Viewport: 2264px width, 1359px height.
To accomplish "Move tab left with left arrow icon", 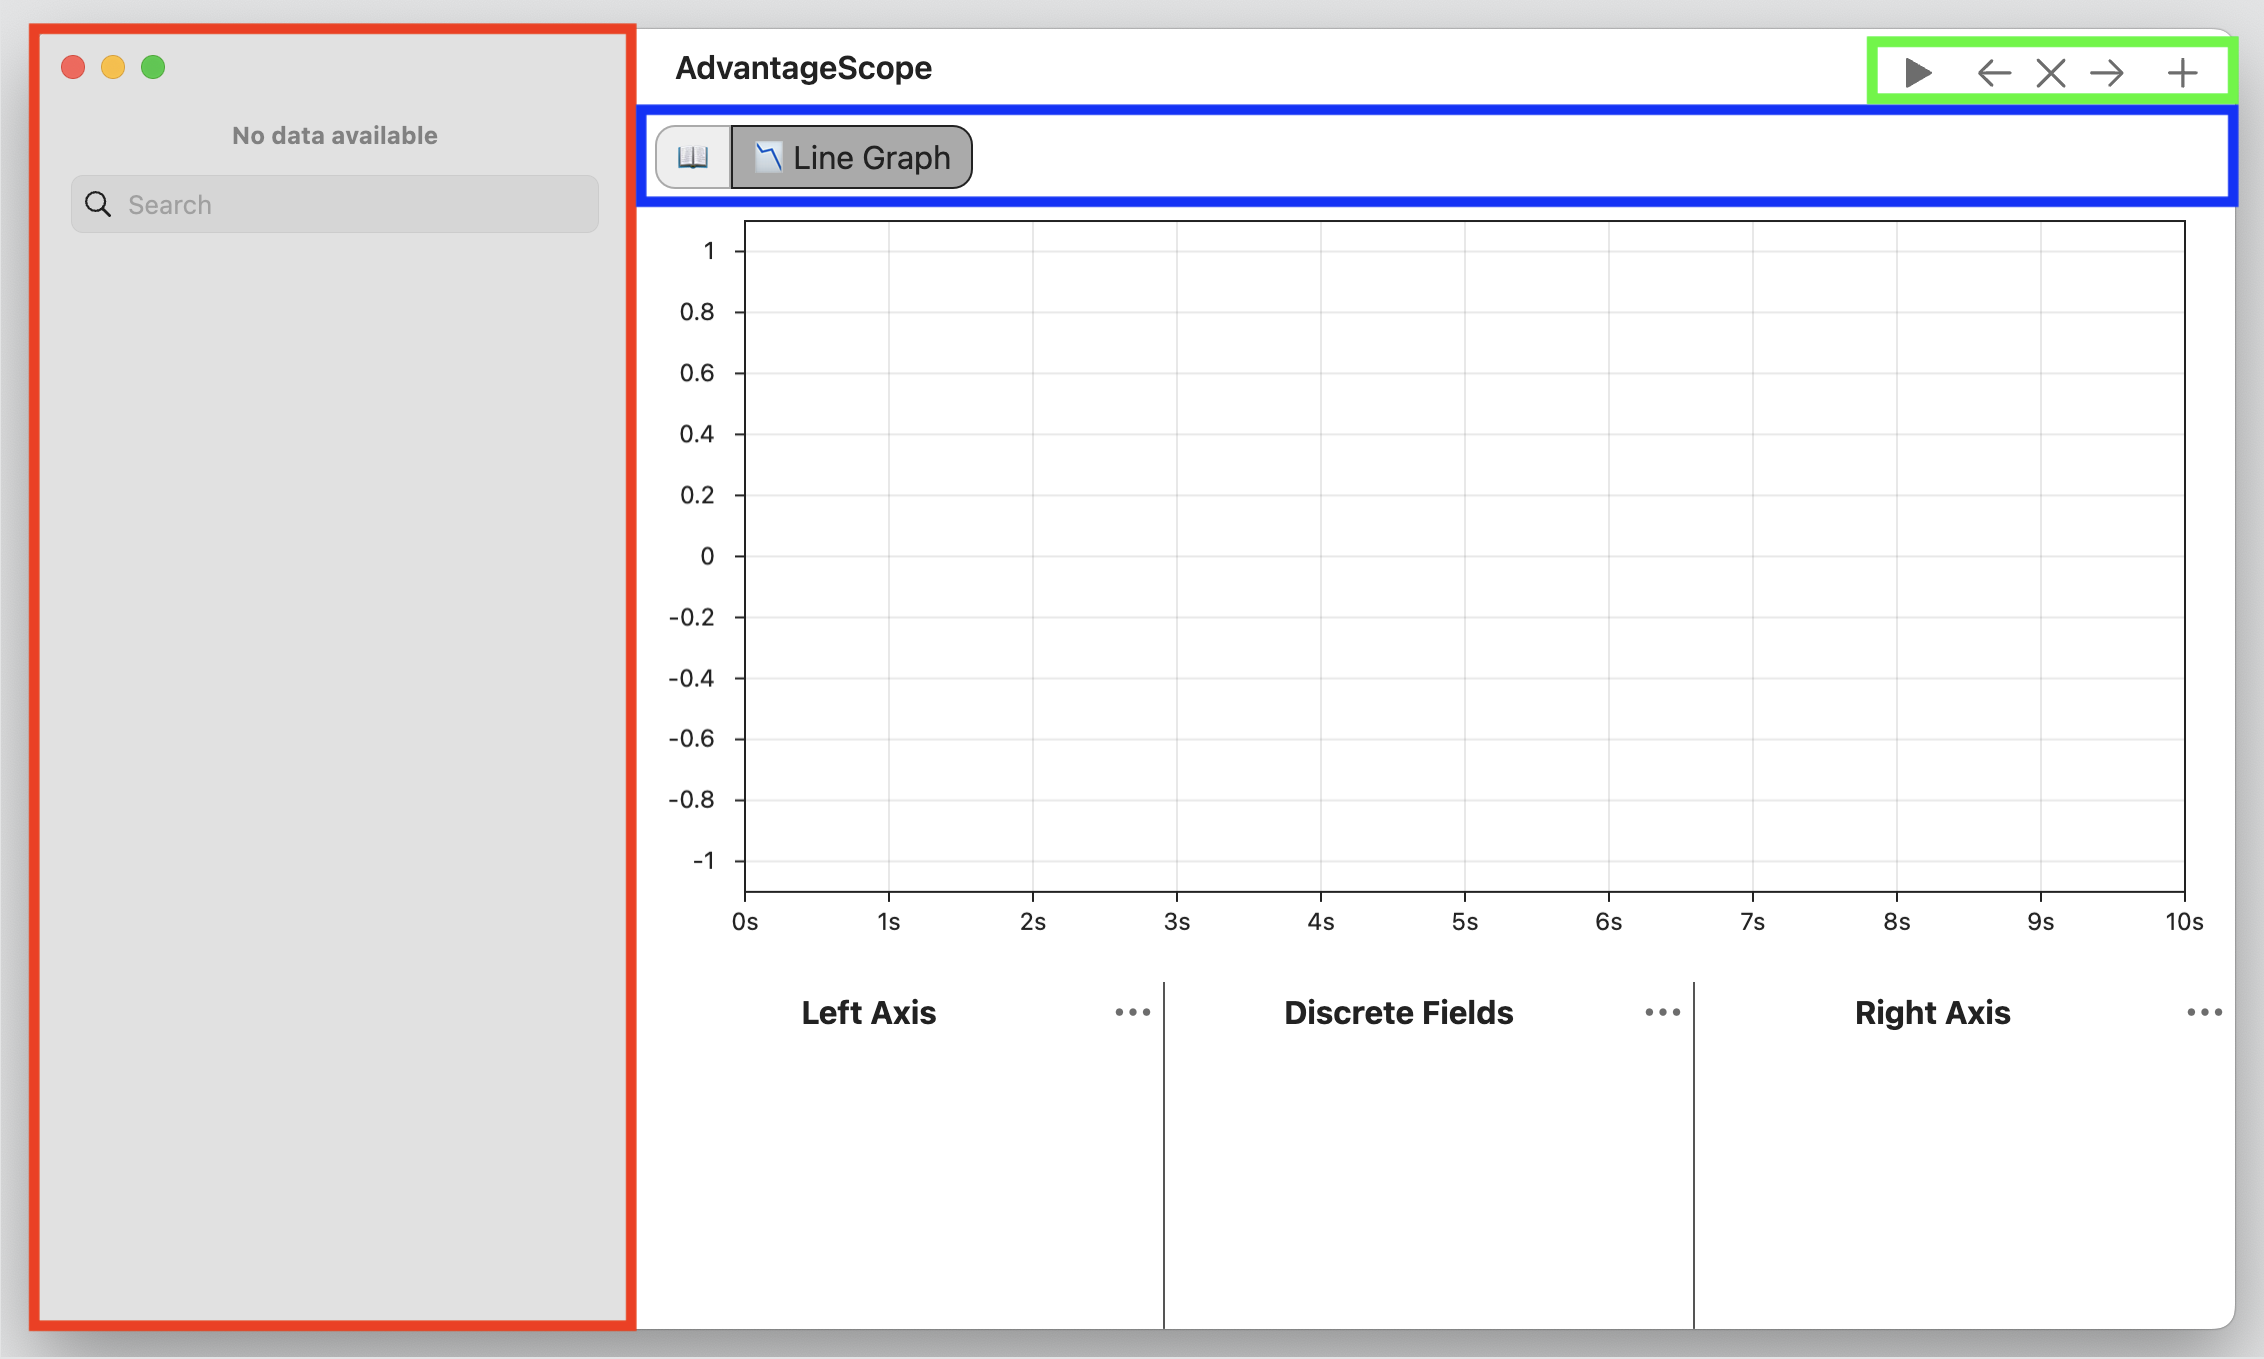I will tap(1994, 73).
